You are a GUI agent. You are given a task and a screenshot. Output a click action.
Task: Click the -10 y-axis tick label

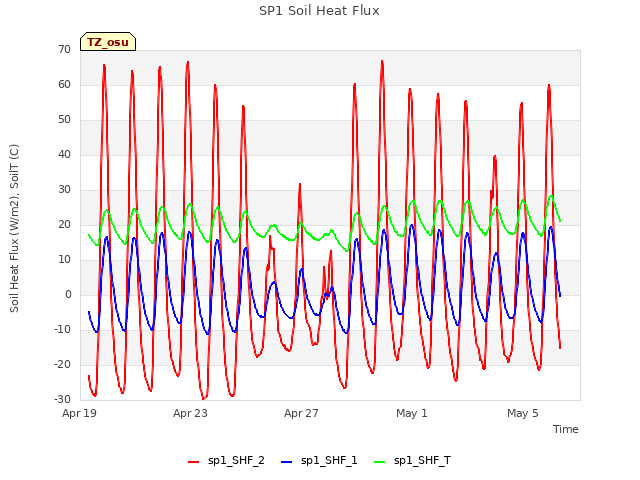tap(62, 329)
